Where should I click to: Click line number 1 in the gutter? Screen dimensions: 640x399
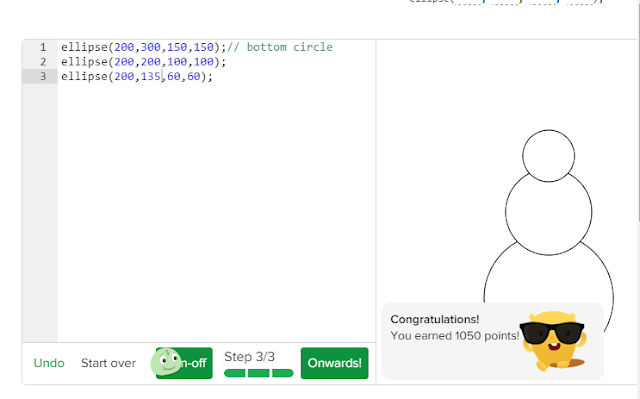[x=43, y=47]
